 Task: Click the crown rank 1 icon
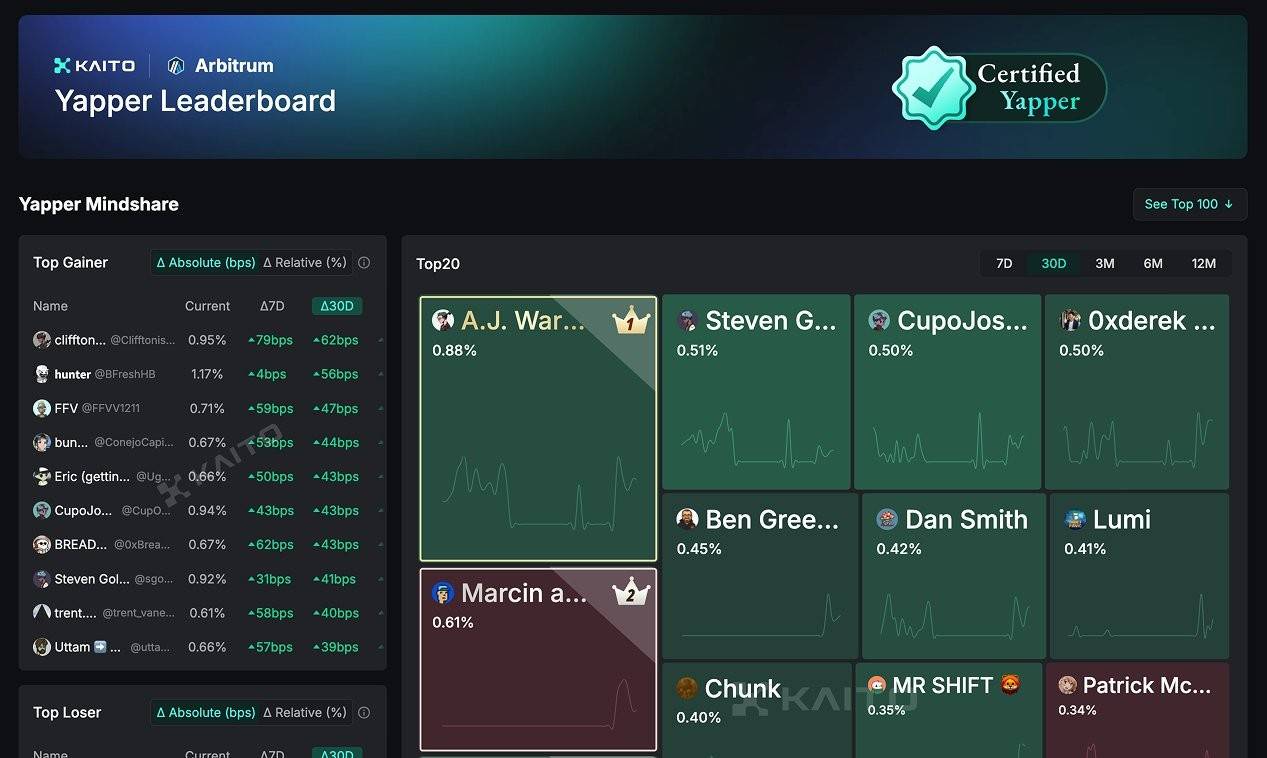(630, 321)
